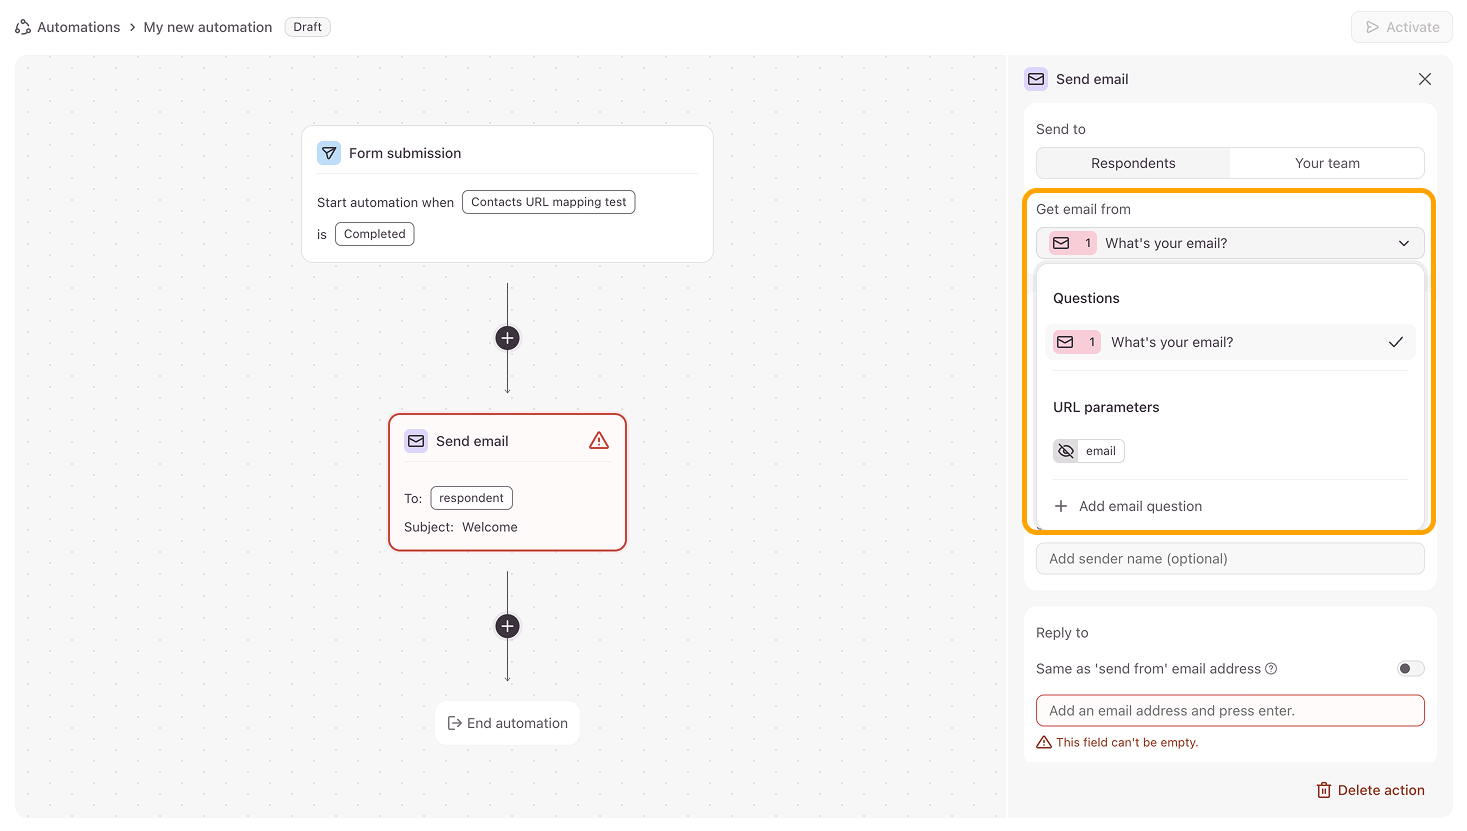Open the Completed status selector
The image size is (1467, 831).
point(375,234)
